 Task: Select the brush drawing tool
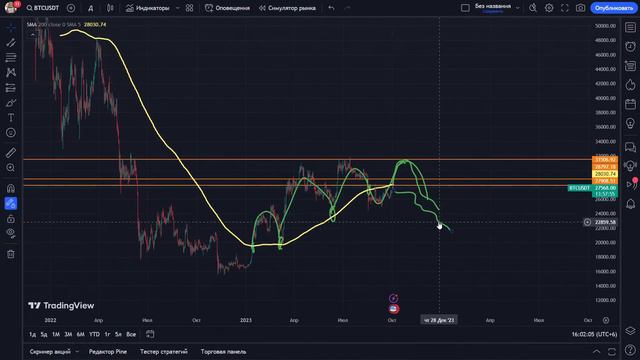coord(11,102)
